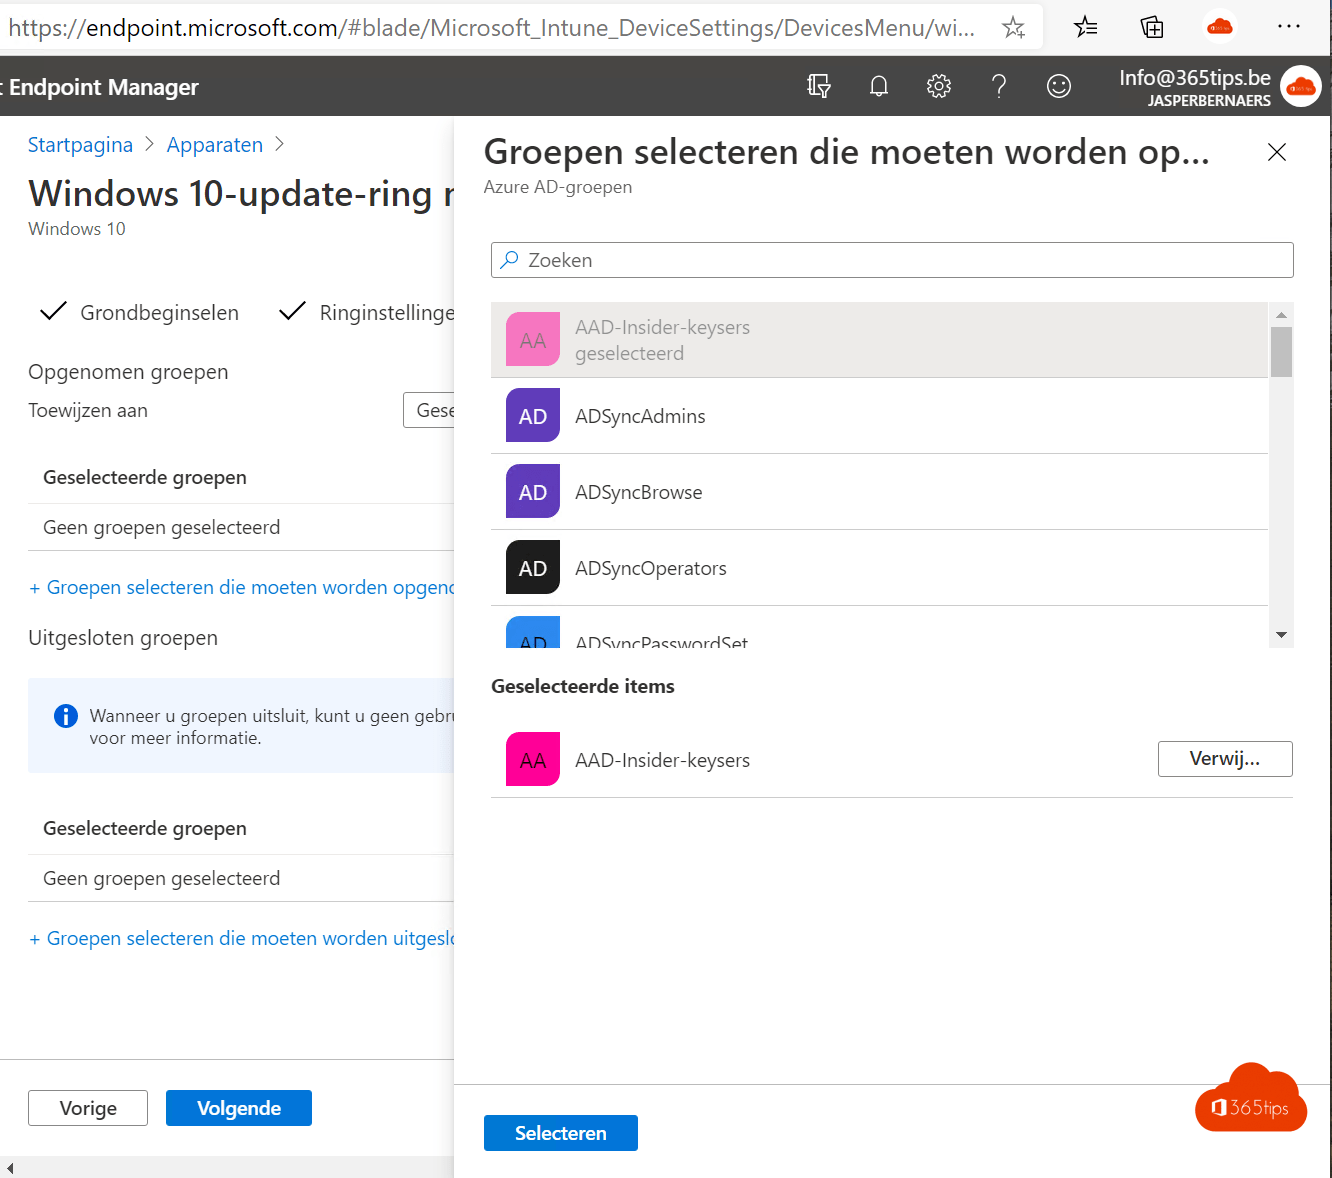
Task: Open the help question-mark icon
Action: [998, 86]
